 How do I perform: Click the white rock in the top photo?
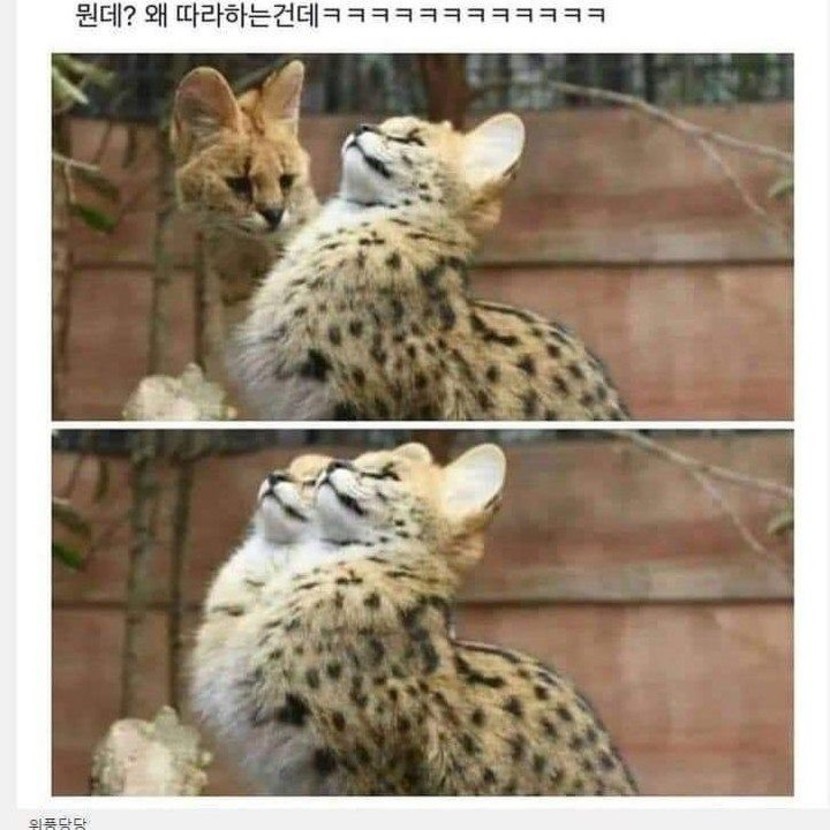coord(177,394)
